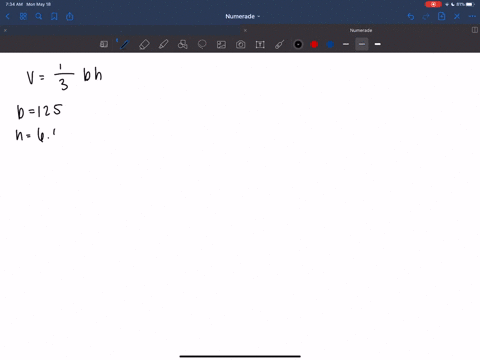Select the thickest stroke width
Viewport: 480px width, 360px height.
[x=378, y=44]
